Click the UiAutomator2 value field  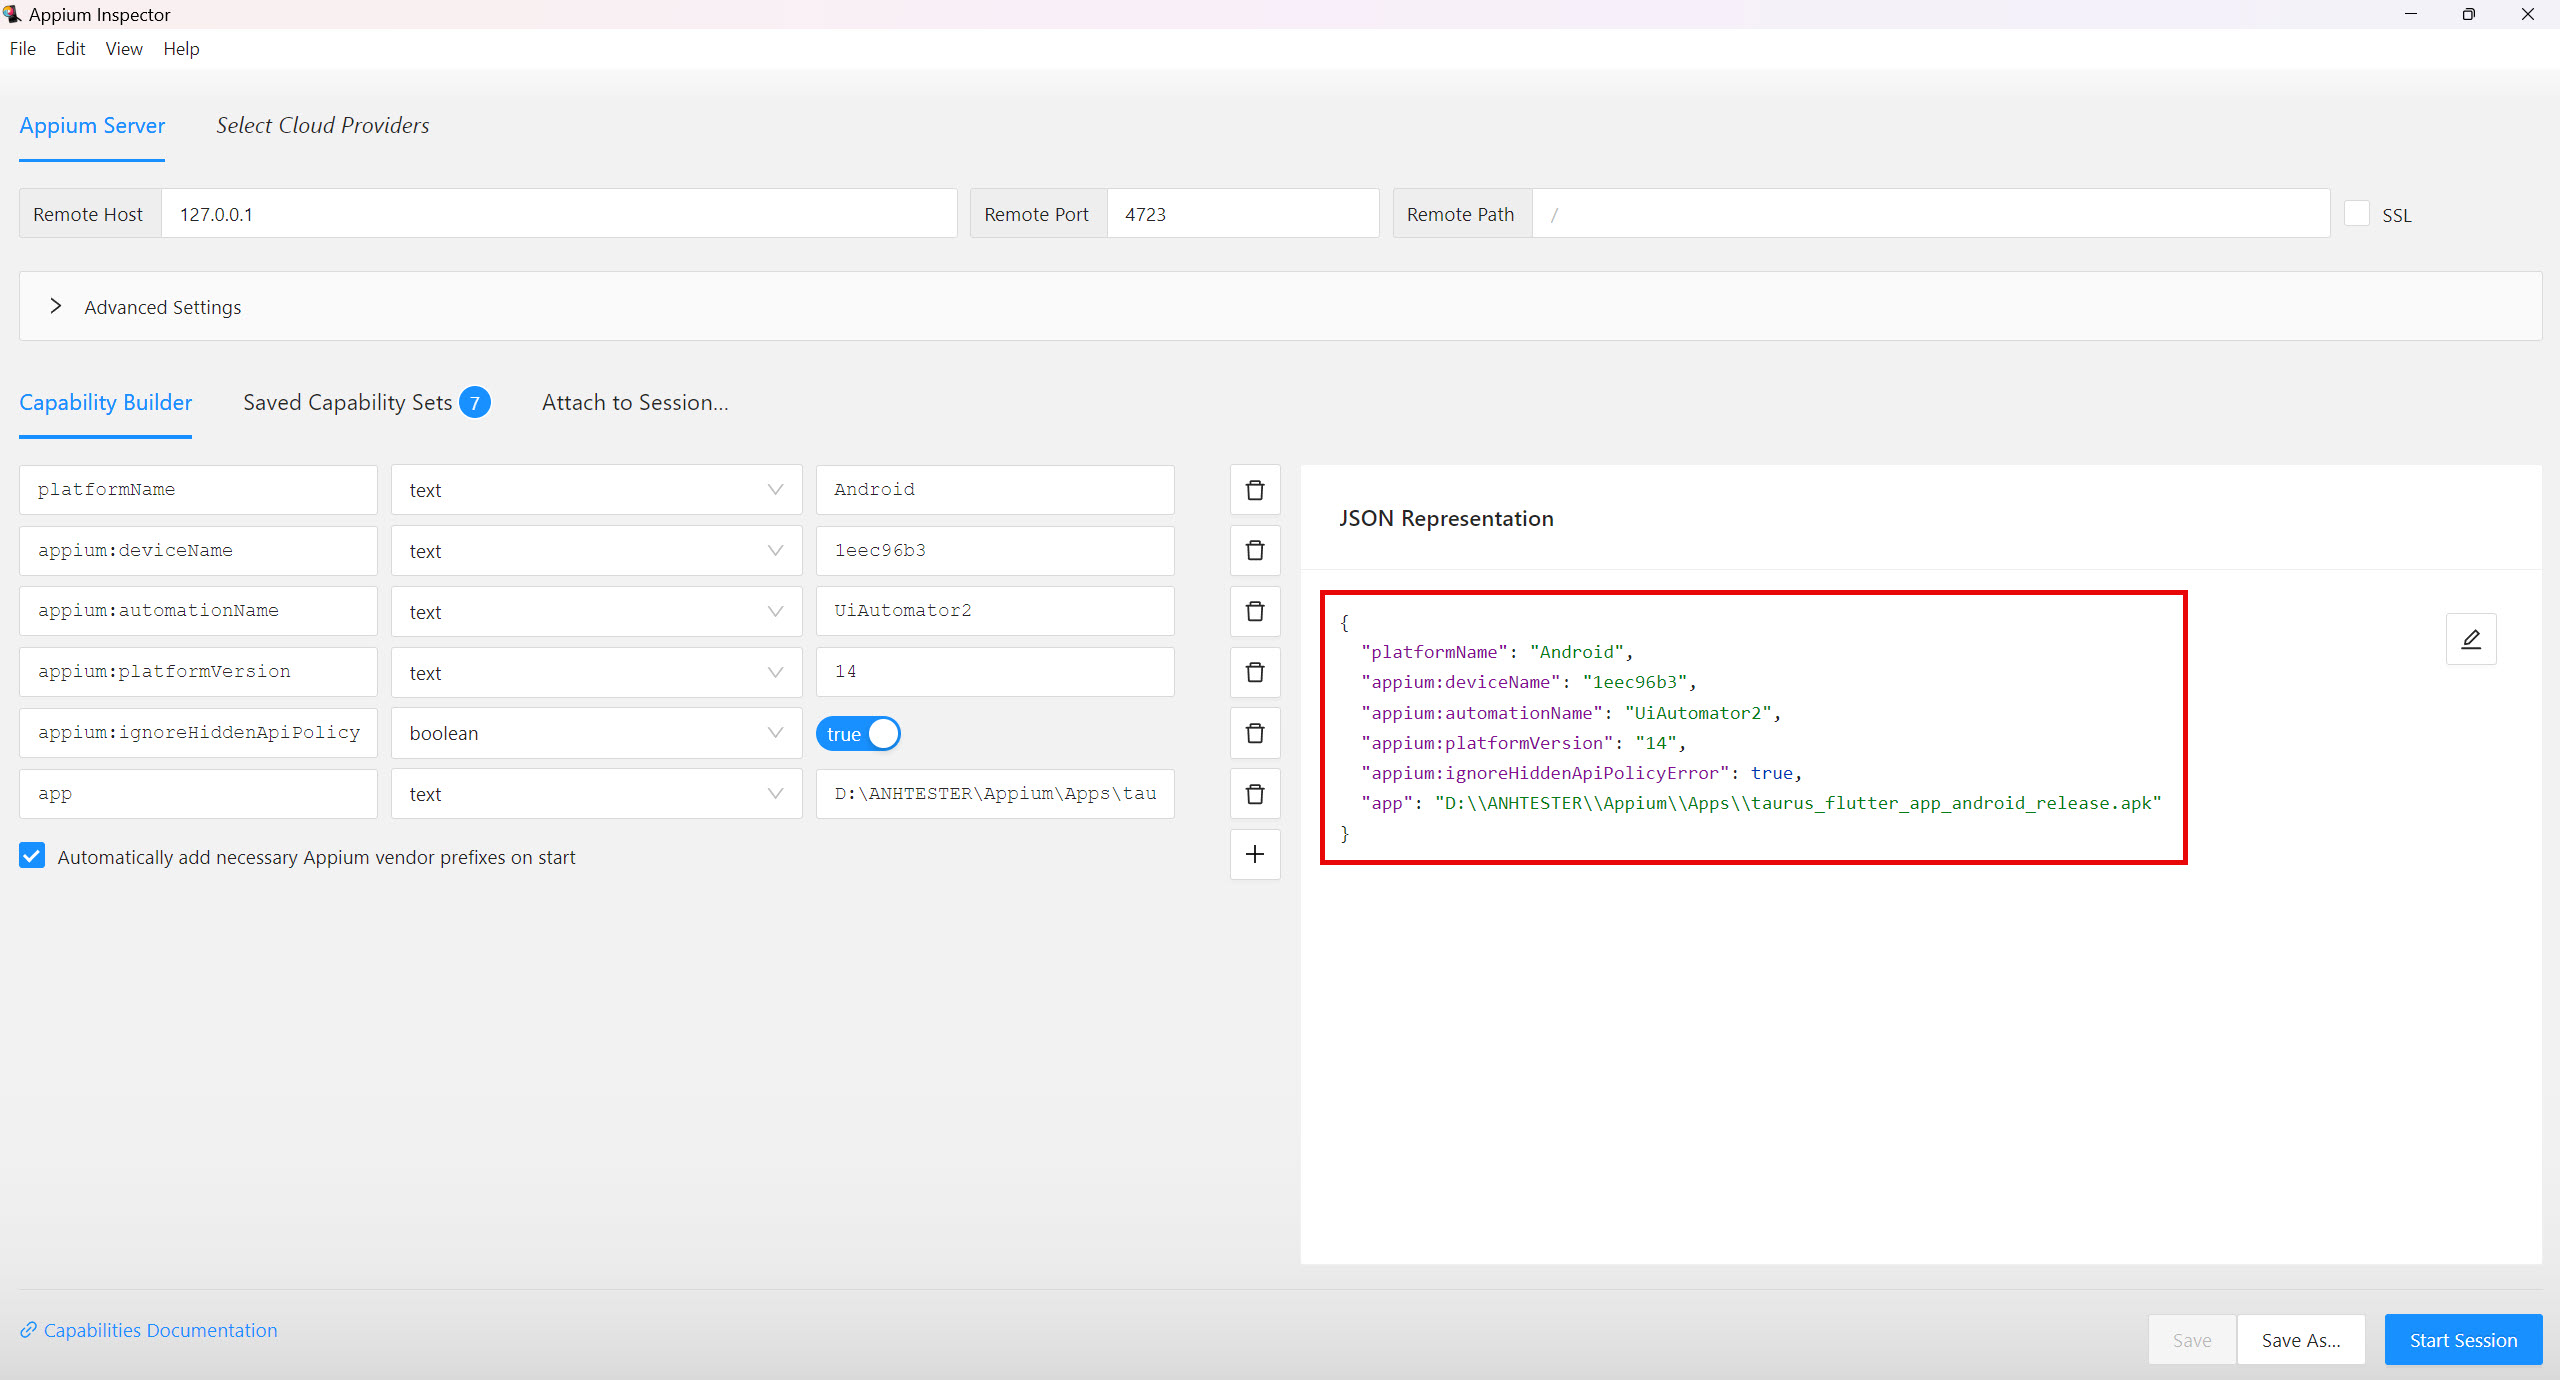tap(995, 611)
